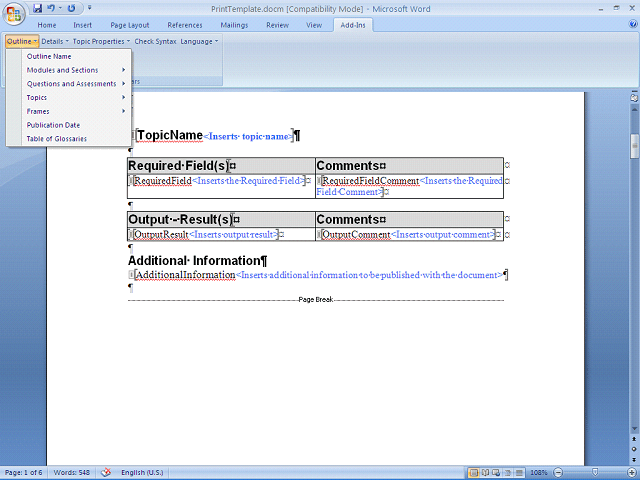Click the spelling check status icon
Viewport: 640px width, 480px height.
(106, 472)
